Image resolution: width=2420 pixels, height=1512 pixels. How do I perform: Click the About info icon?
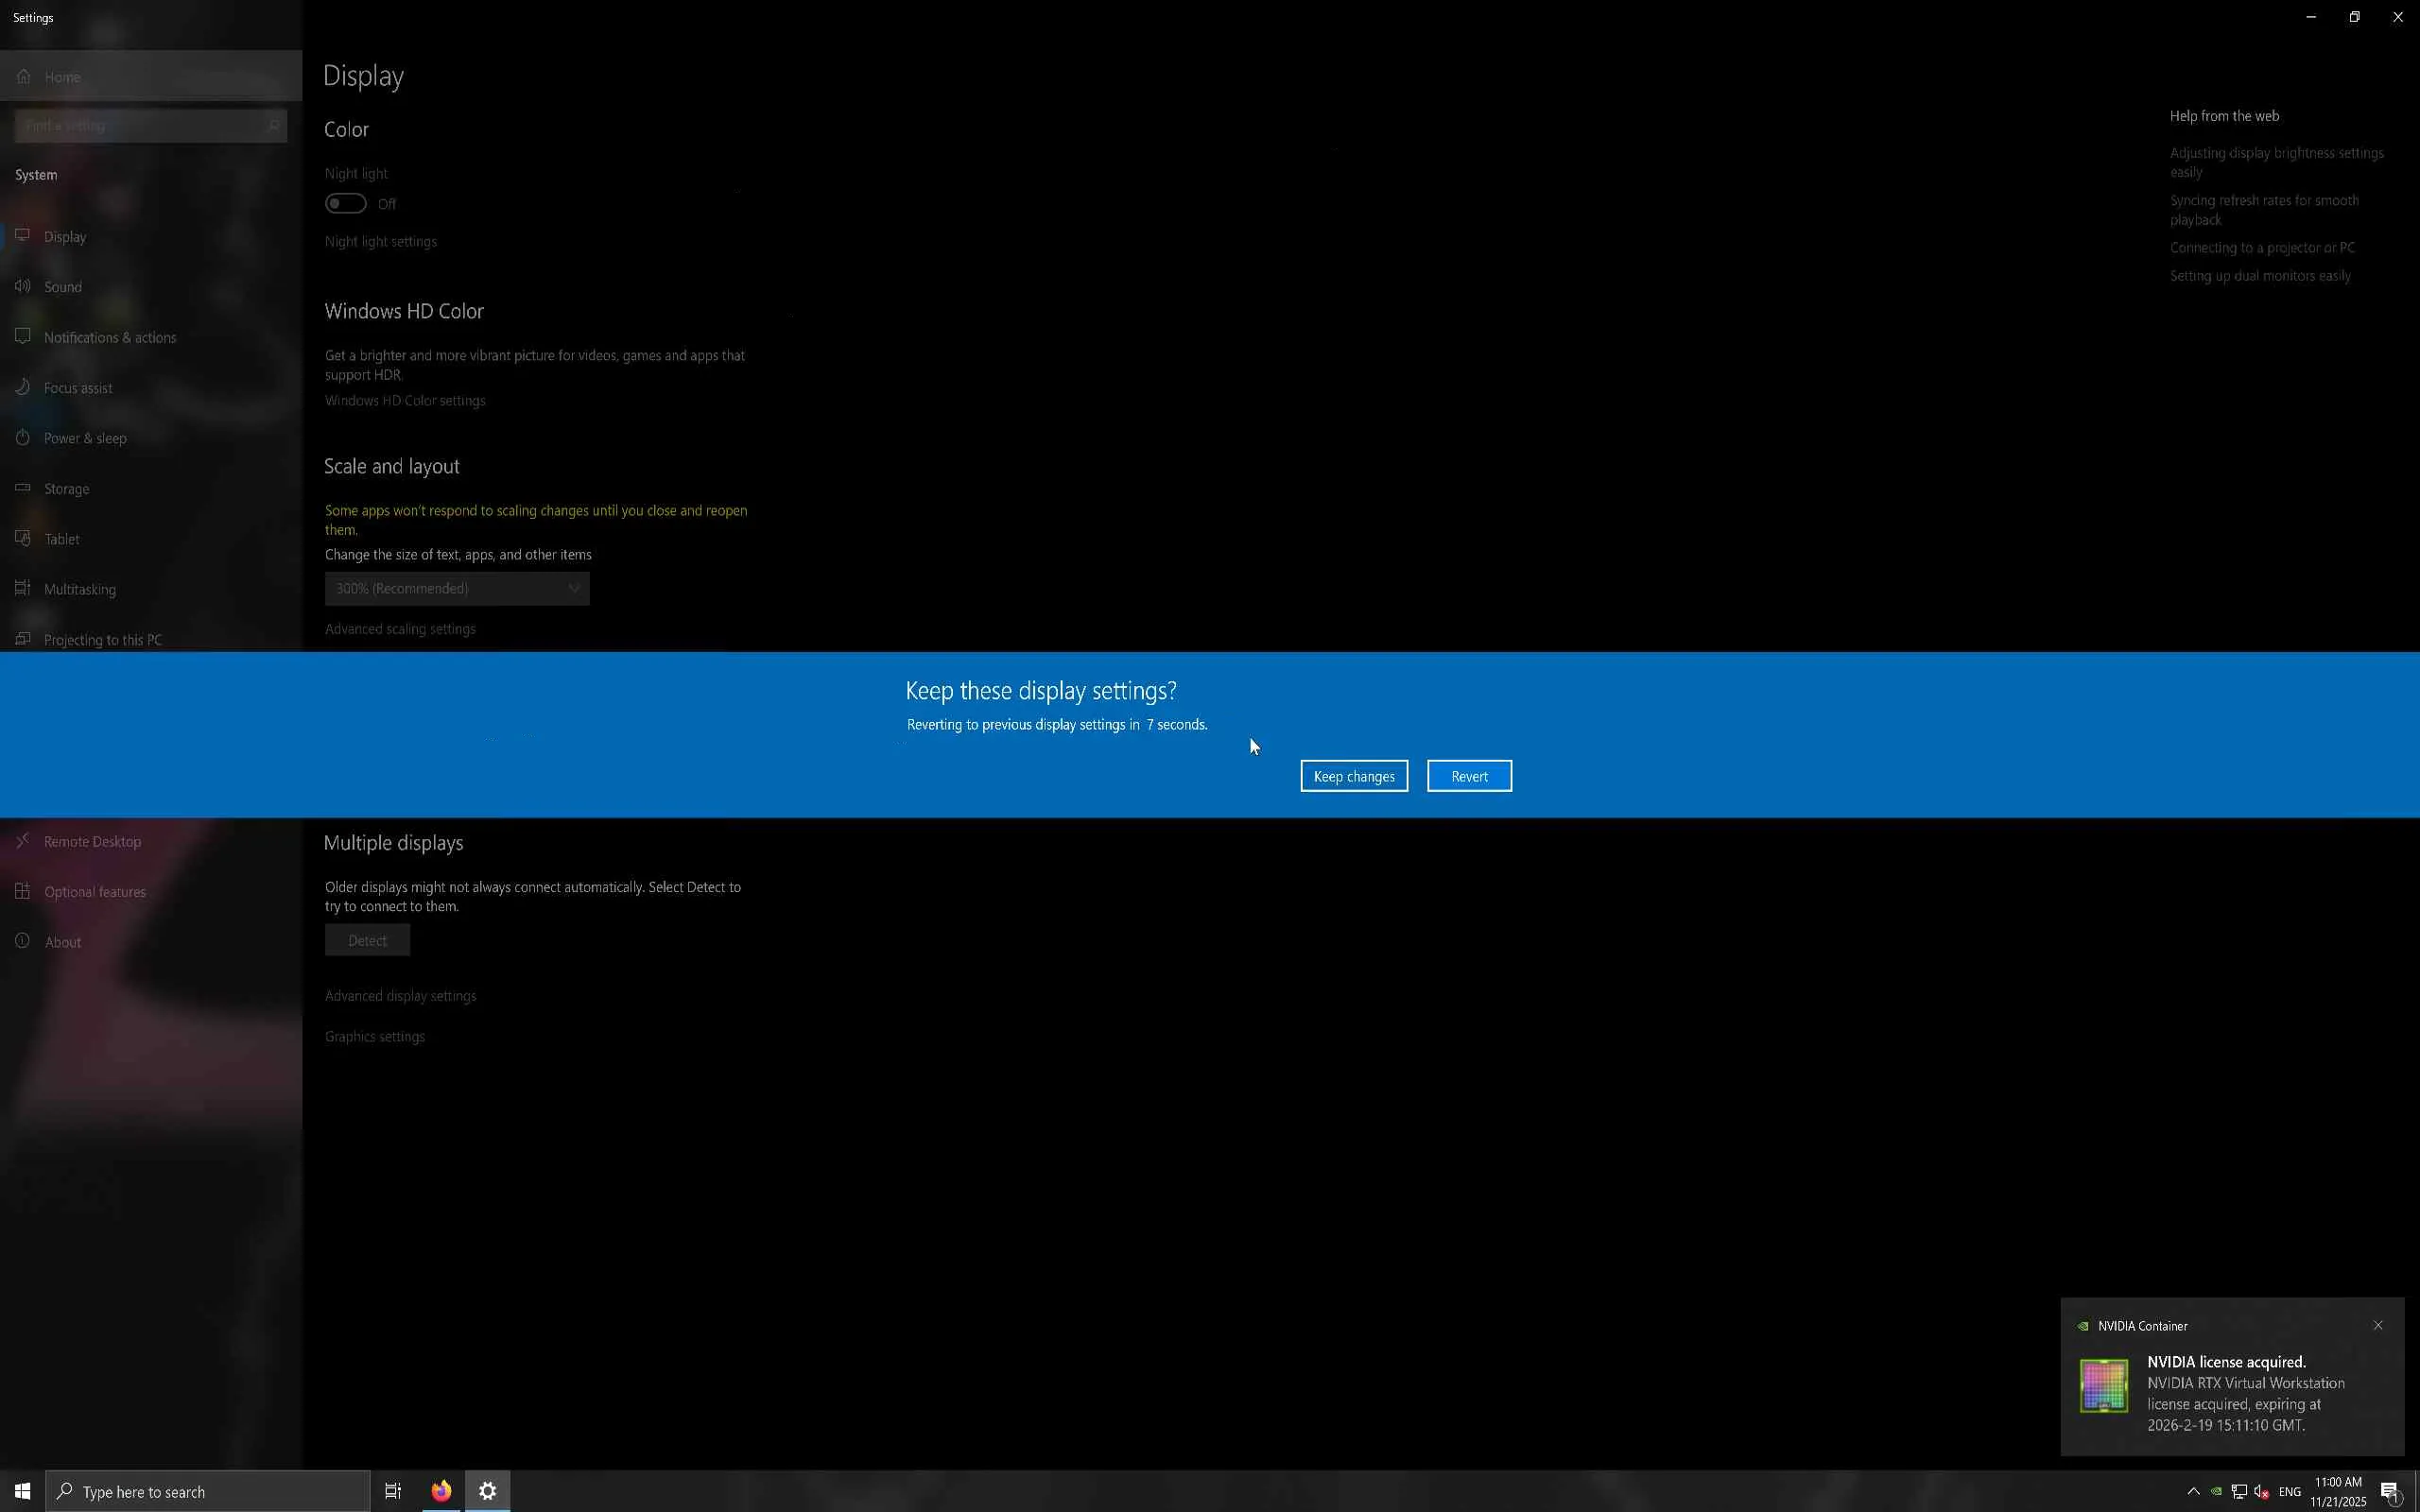pos(23,941)
